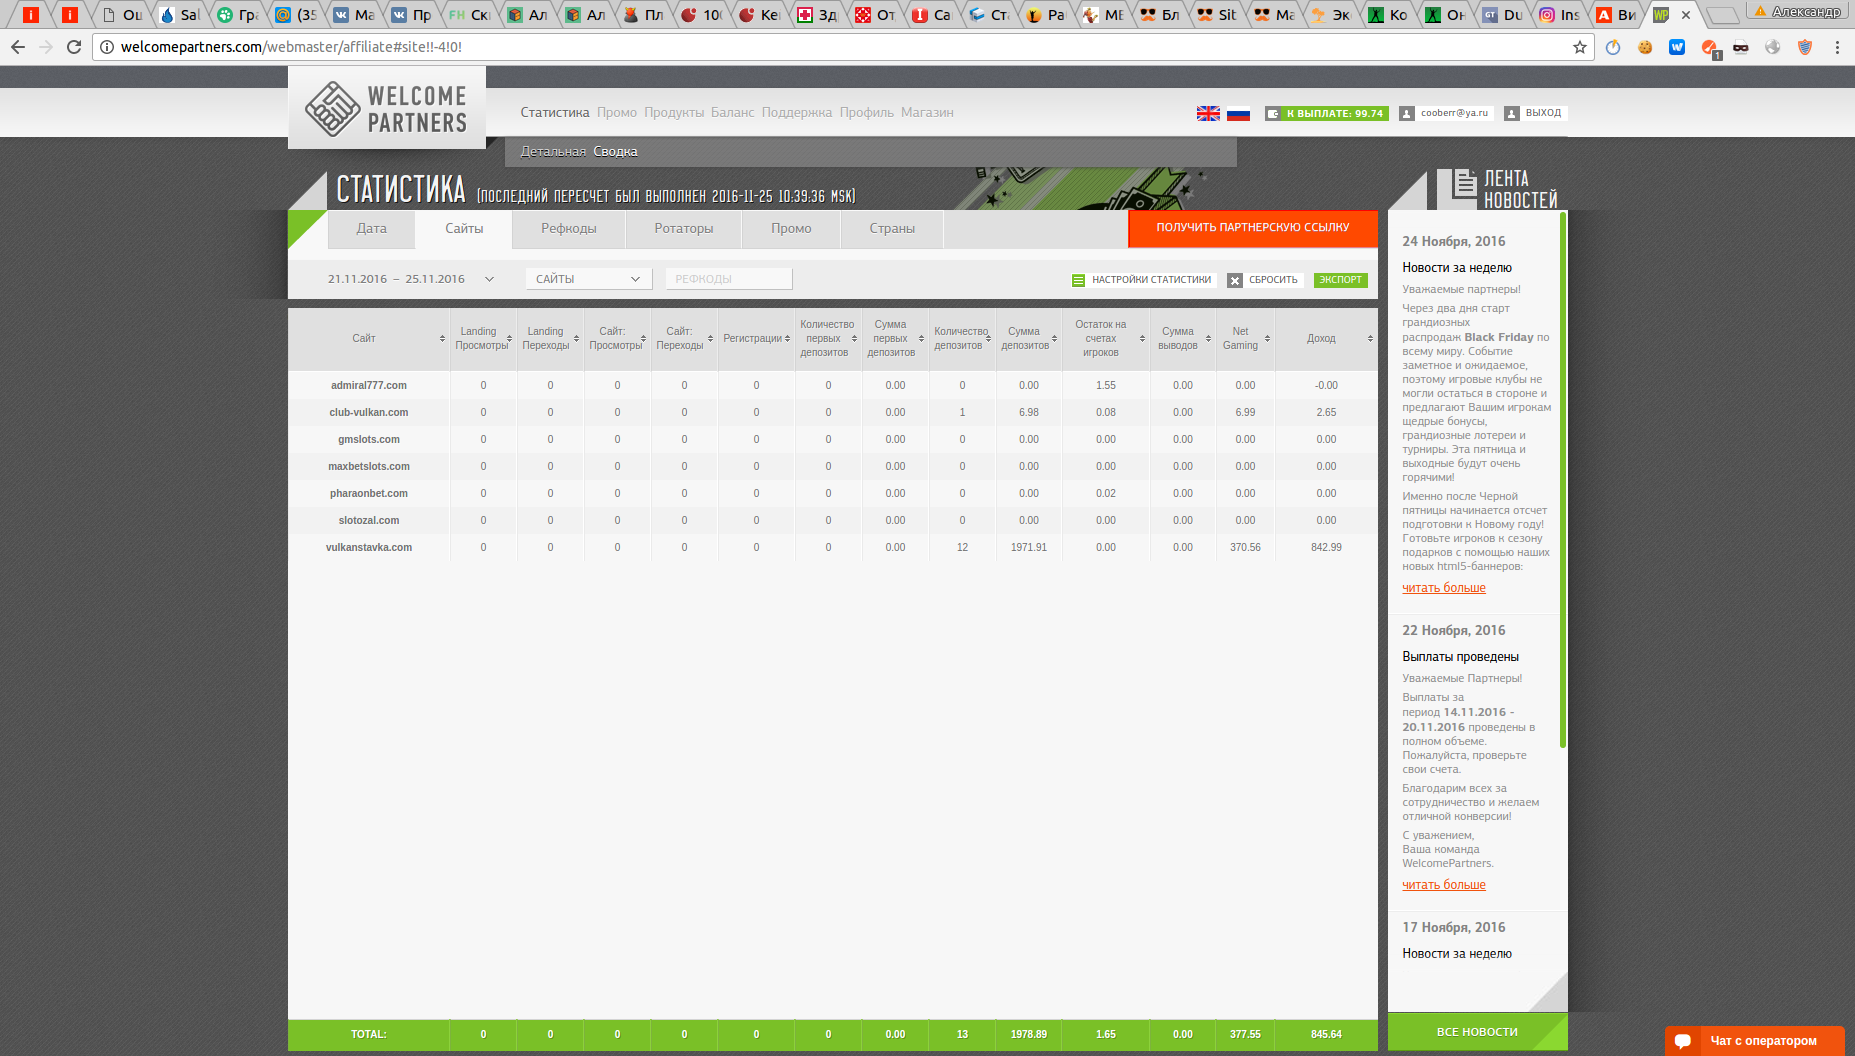
Task: Click club-vulkan.com site row
Action: [832, 413]
